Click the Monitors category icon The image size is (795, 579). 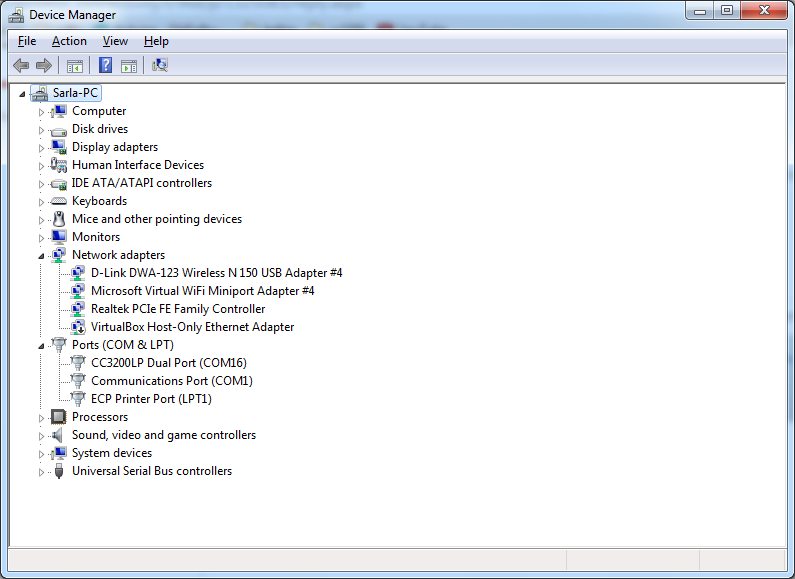click(59, 237)
